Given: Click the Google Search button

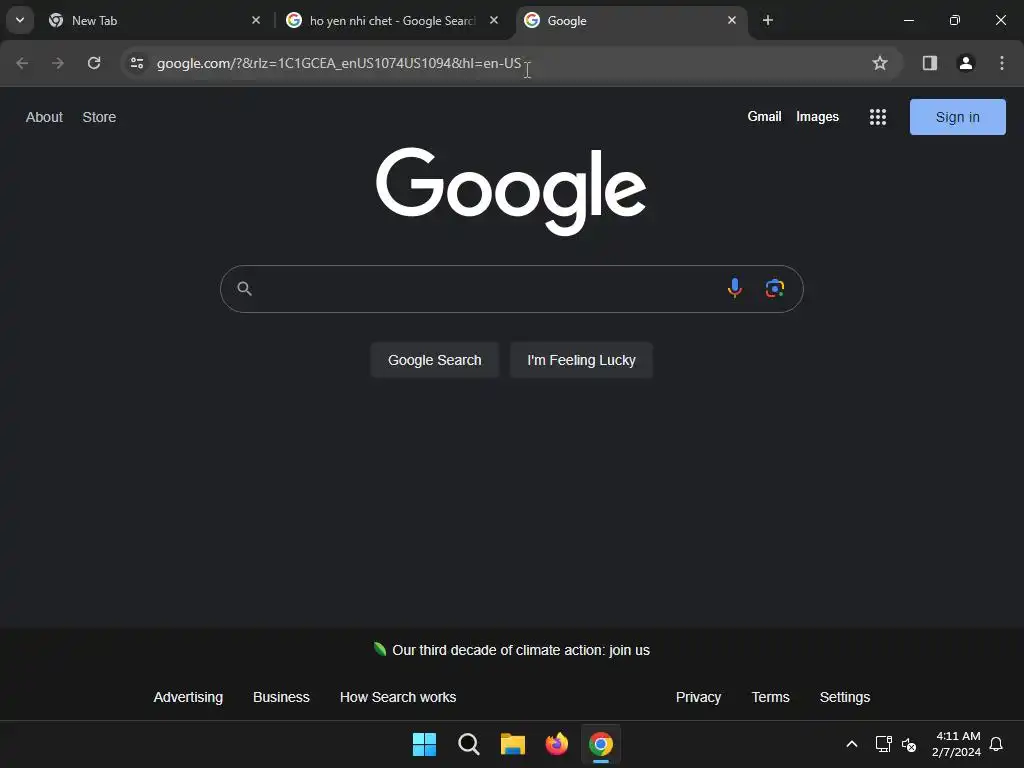Looking at the screenshot, I should point(434,360).
